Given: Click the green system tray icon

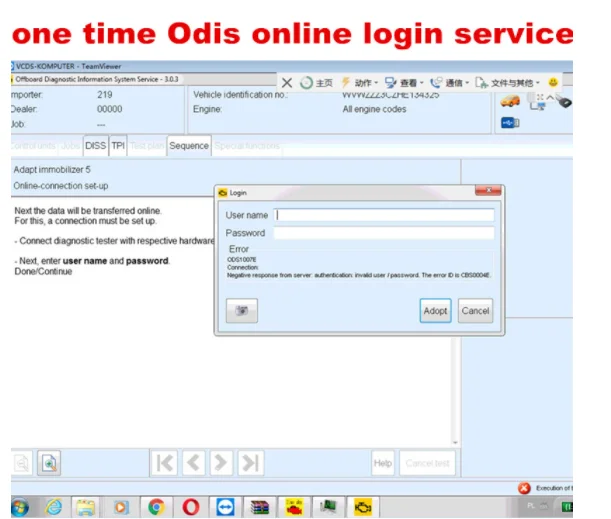Looking at the screenshot, I should pyautogui.click(x=567, y=507).
